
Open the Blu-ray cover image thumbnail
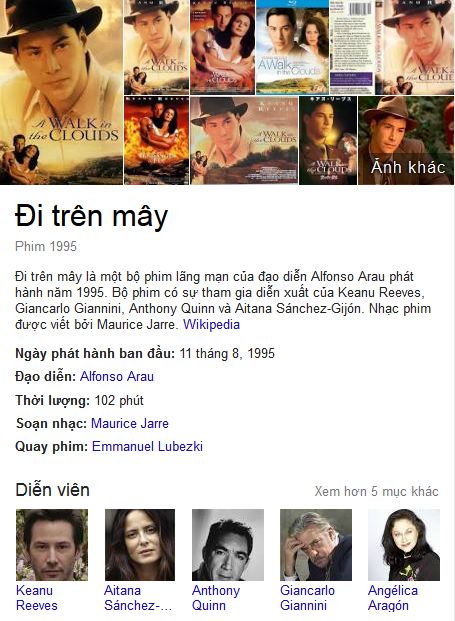click(x=292, y=47)
